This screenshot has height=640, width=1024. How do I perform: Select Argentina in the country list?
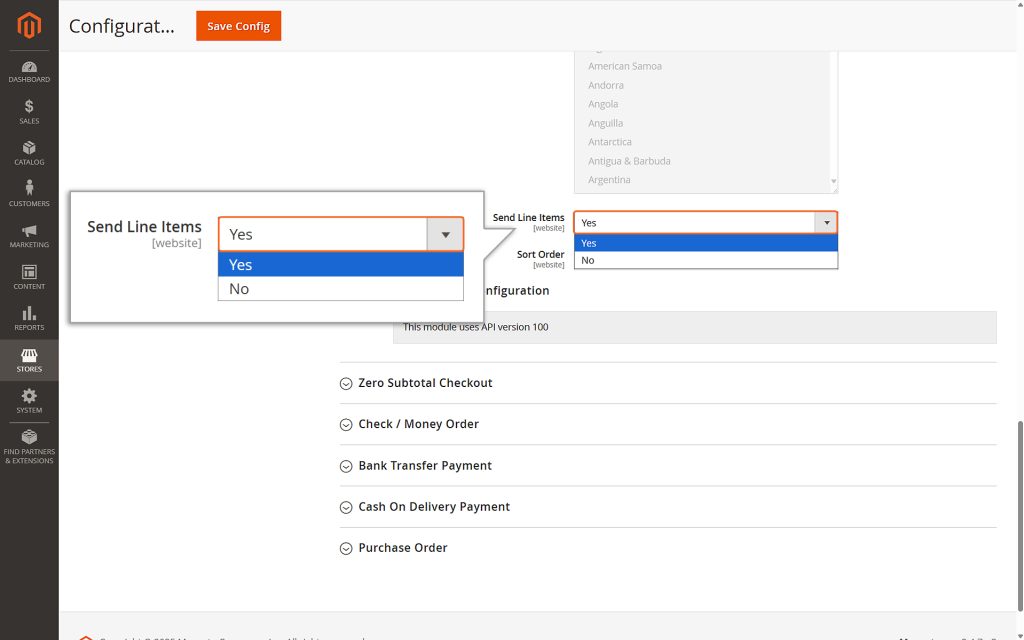tap(609, 179)
